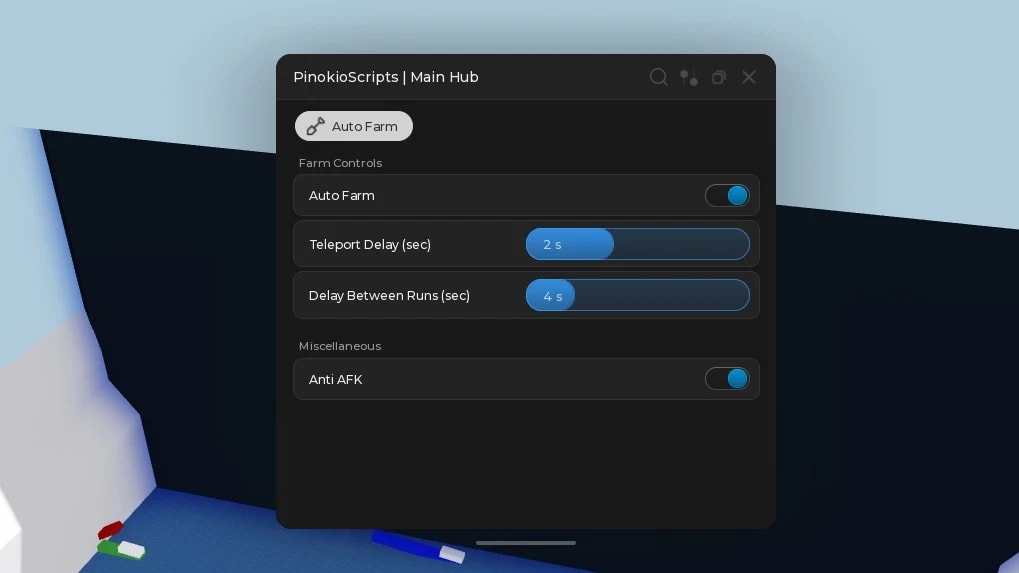This screenshot has height=573, width=1019.
Task: Click the Teleport Delay slider track
Action: [x=638, y=244]
